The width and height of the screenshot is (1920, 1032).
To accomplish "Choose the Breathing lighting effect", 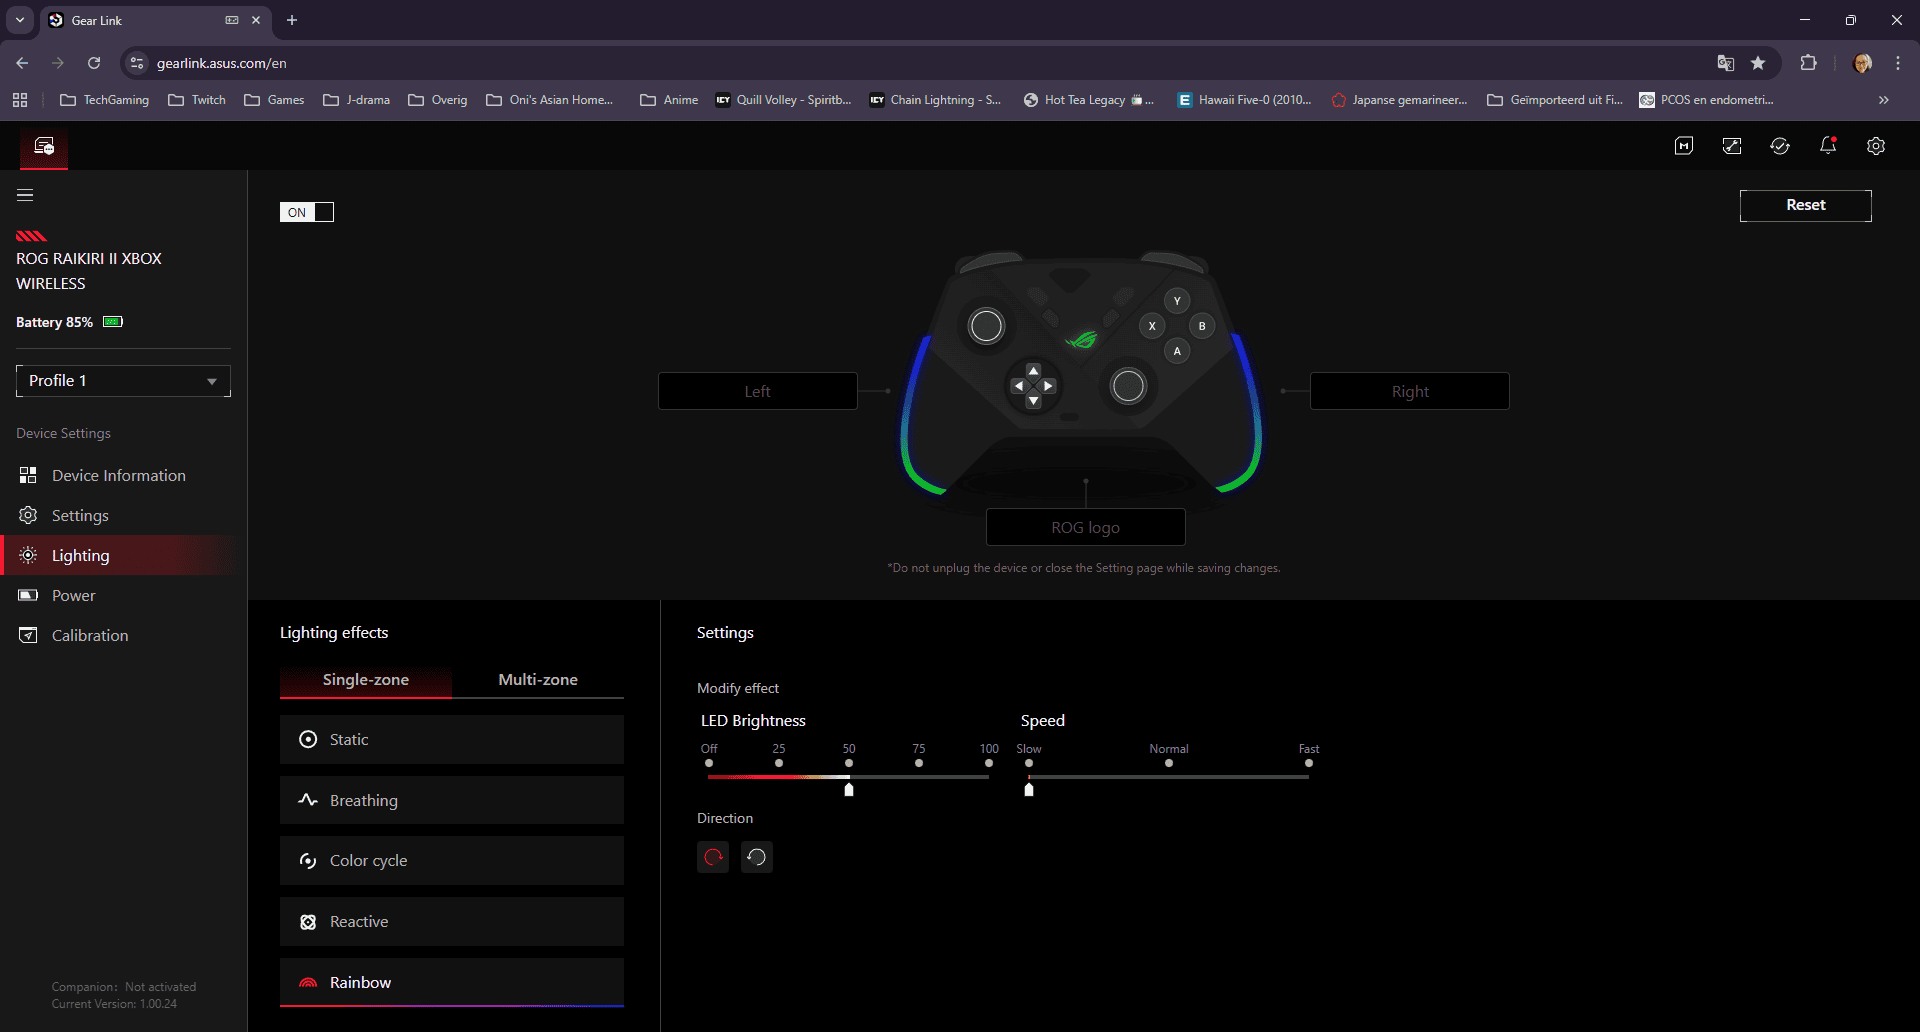I will point(451,800).
